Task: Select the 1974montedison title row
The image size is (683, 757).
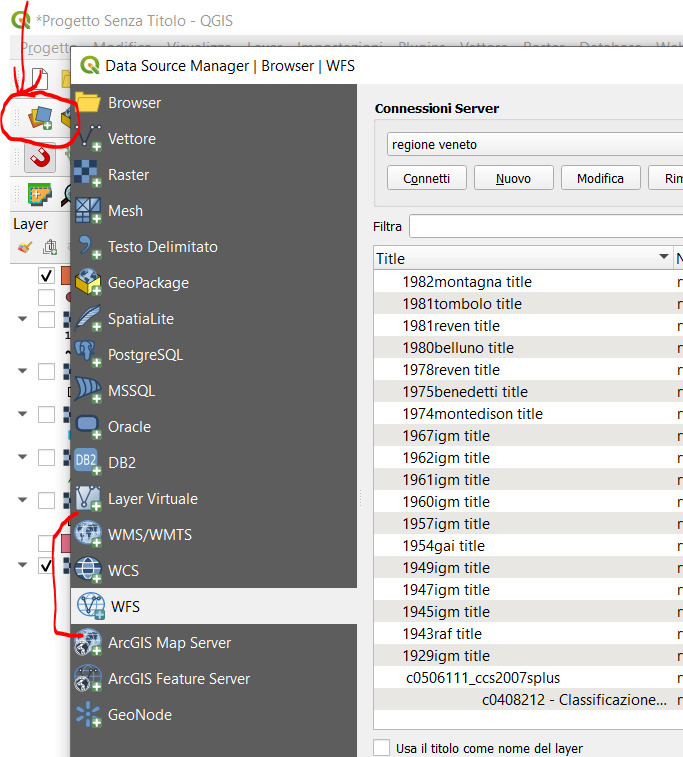Action: coord(528,414)
